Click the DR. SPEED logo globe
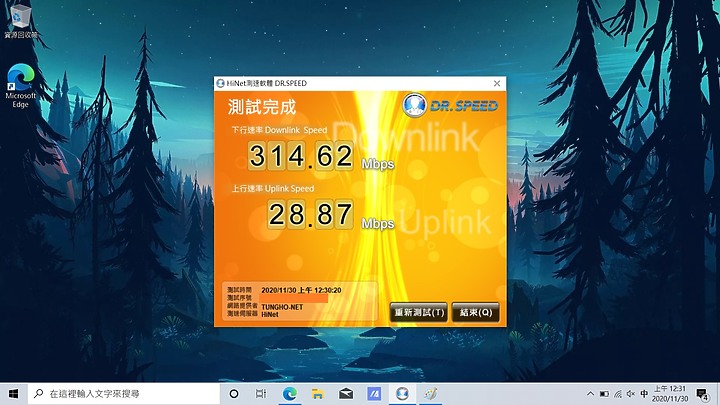Viewport: 720px width, 405px height. pyautogui.click(x=414, y=105)
